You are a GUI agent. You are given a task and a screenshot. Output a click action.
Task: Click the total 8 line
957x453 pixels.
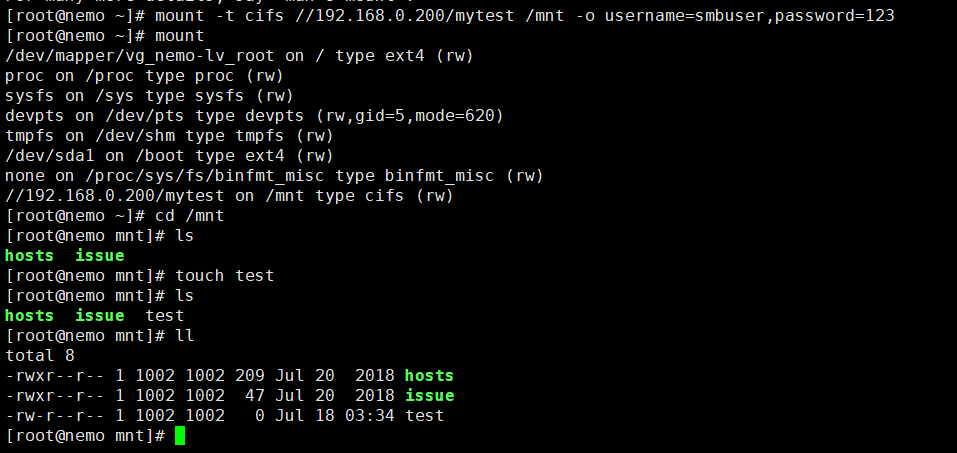tap(40, 355)
